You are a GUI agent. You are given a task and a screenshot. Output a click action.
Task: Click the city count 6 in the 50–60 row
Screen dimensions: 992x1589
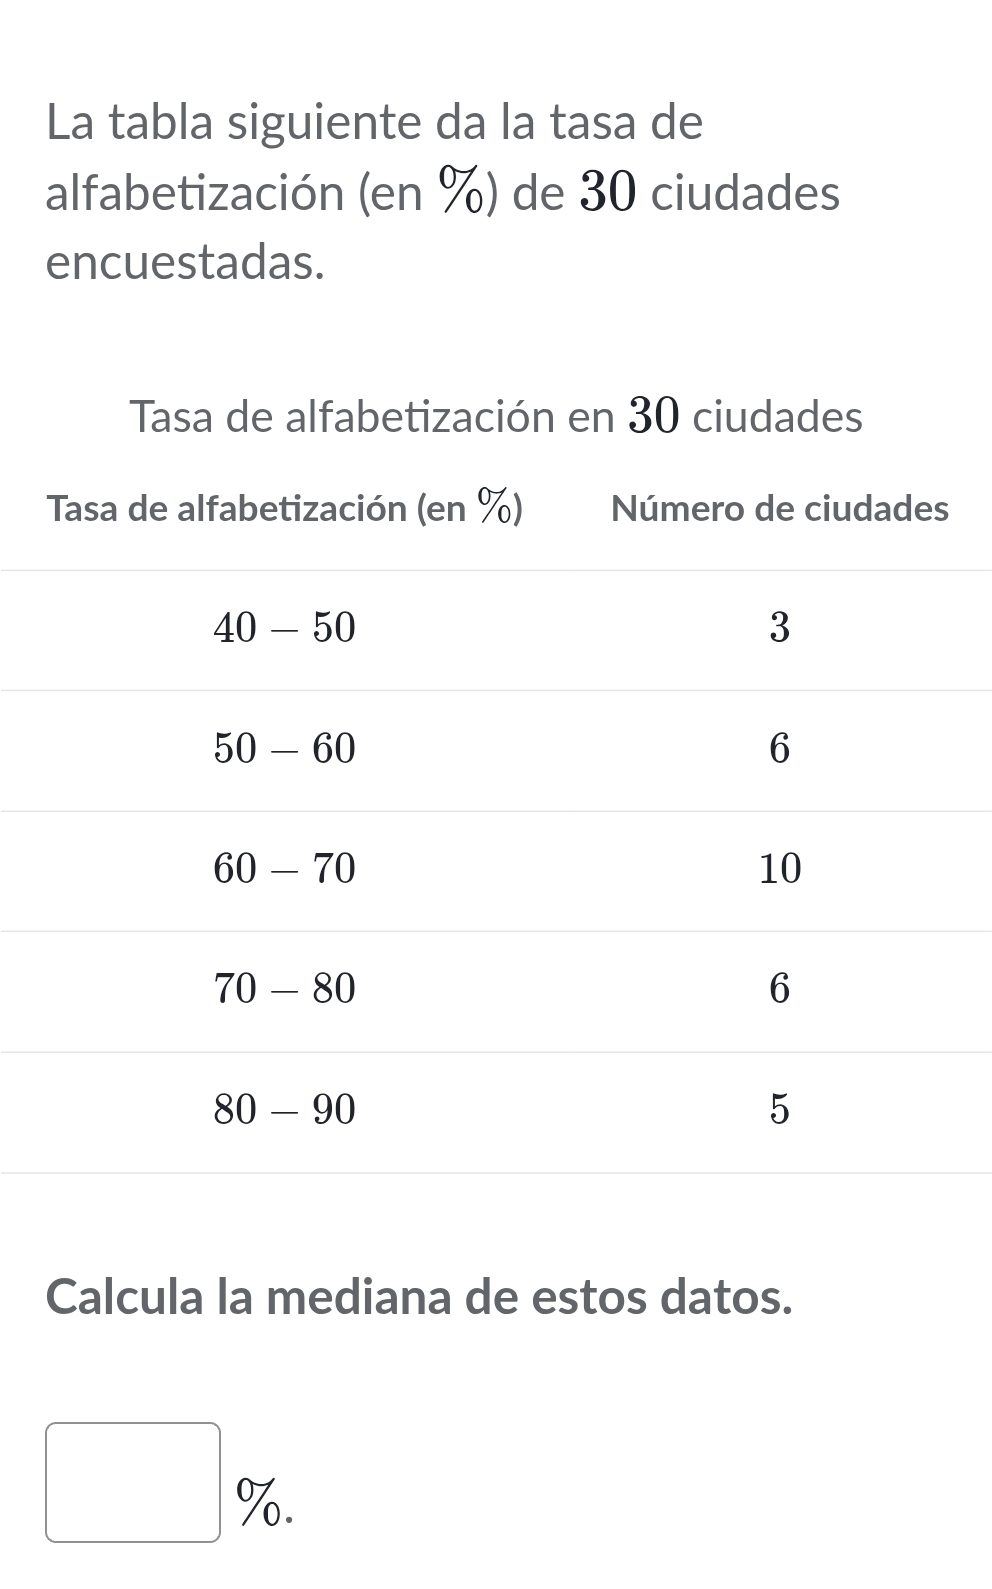click(780, 748)
